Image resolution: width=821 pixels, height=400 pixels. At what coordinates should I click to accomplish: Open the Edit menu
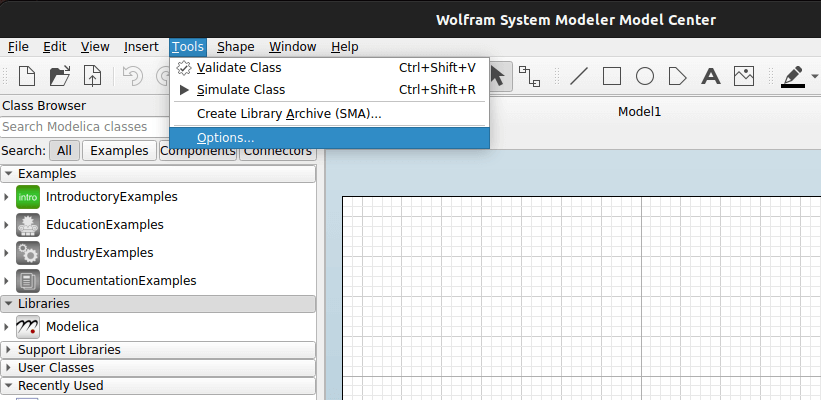(54, 47)
